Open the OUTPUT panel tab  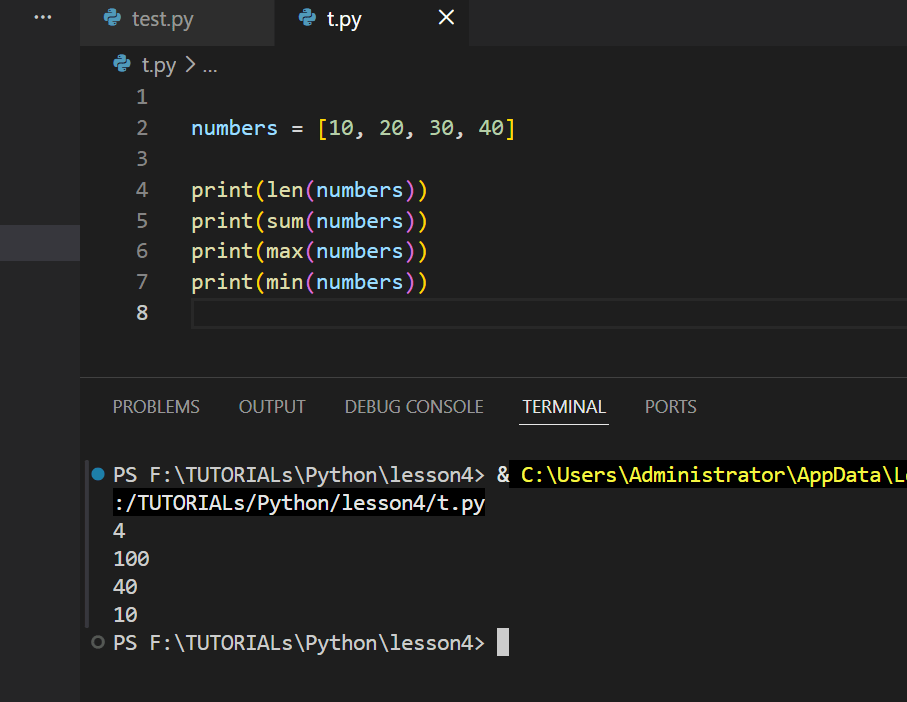click(272, 407)
